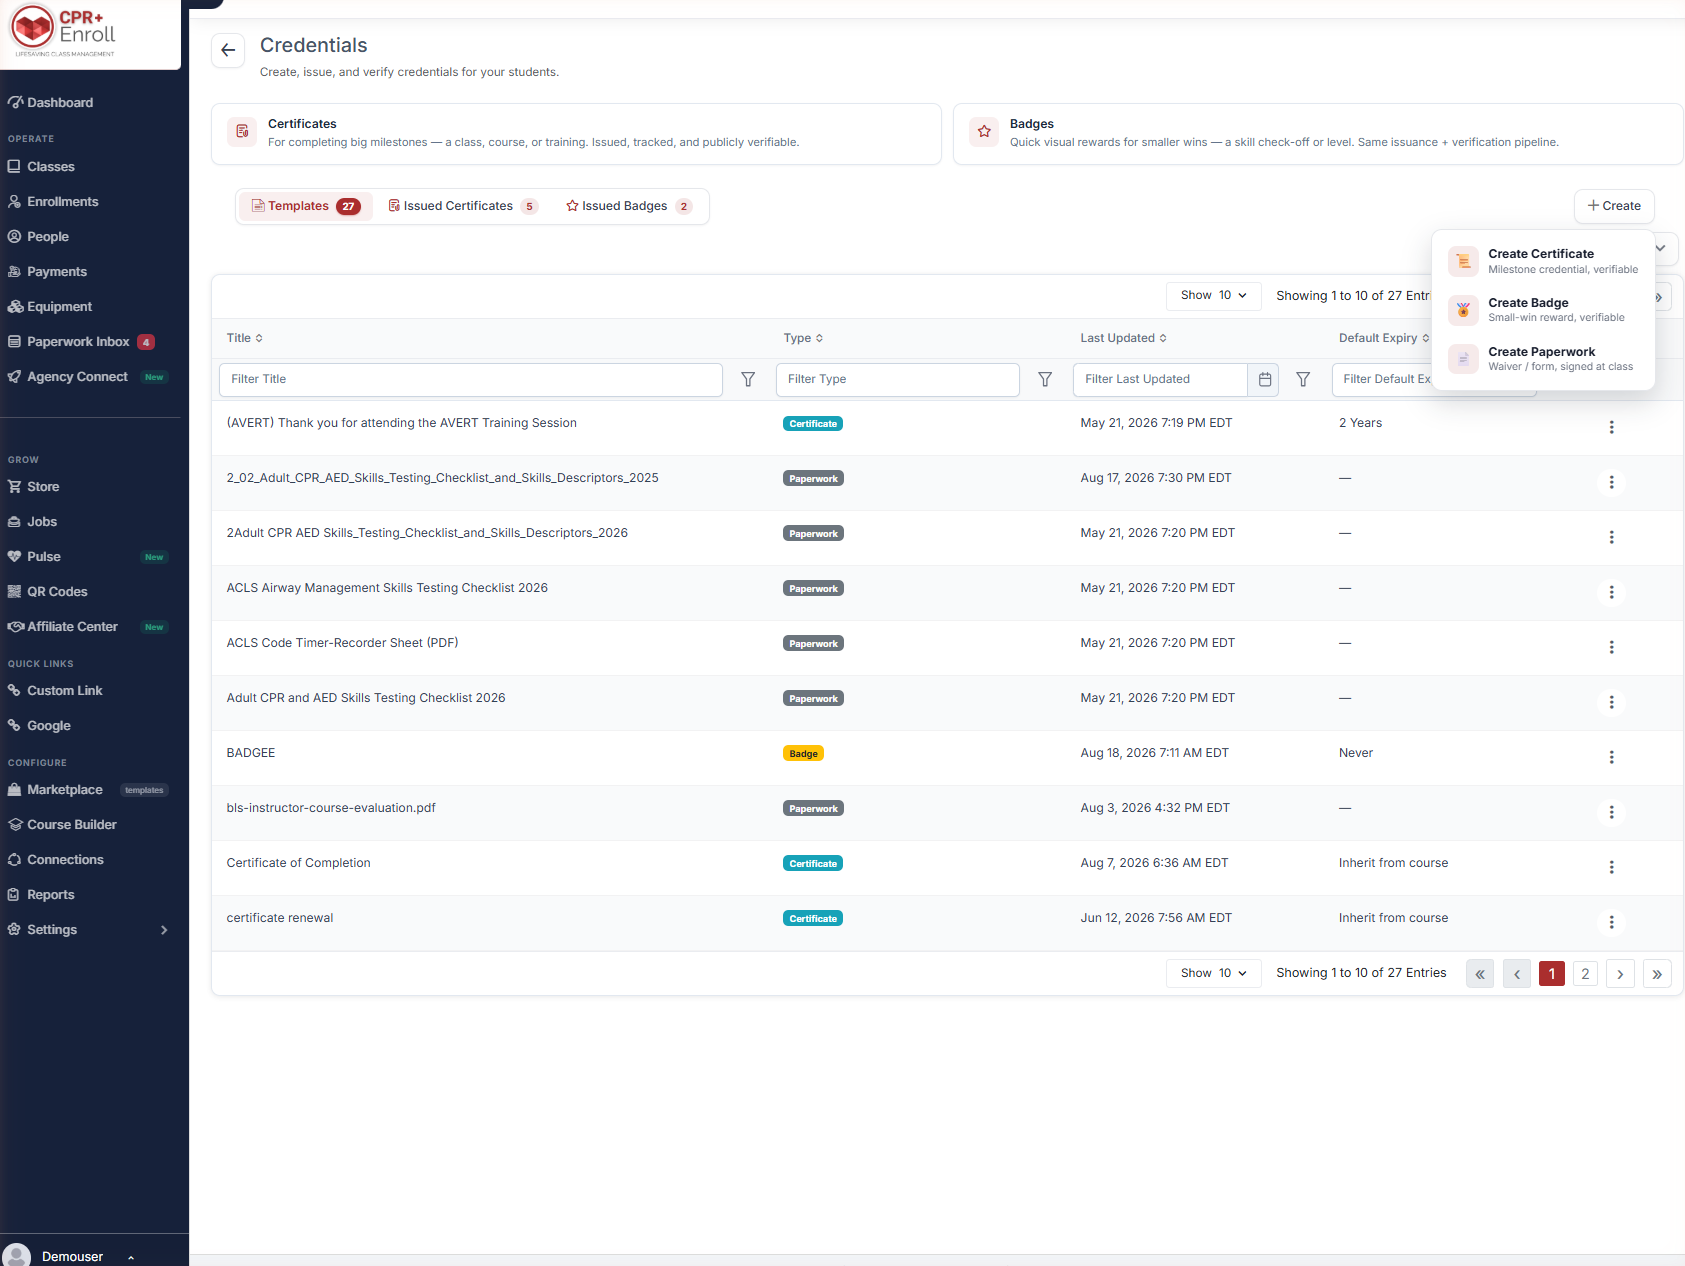The height and width of the screenshot is (1266, 1685).
Task: Switch to the Templates tab
Action: click(306, 206)
